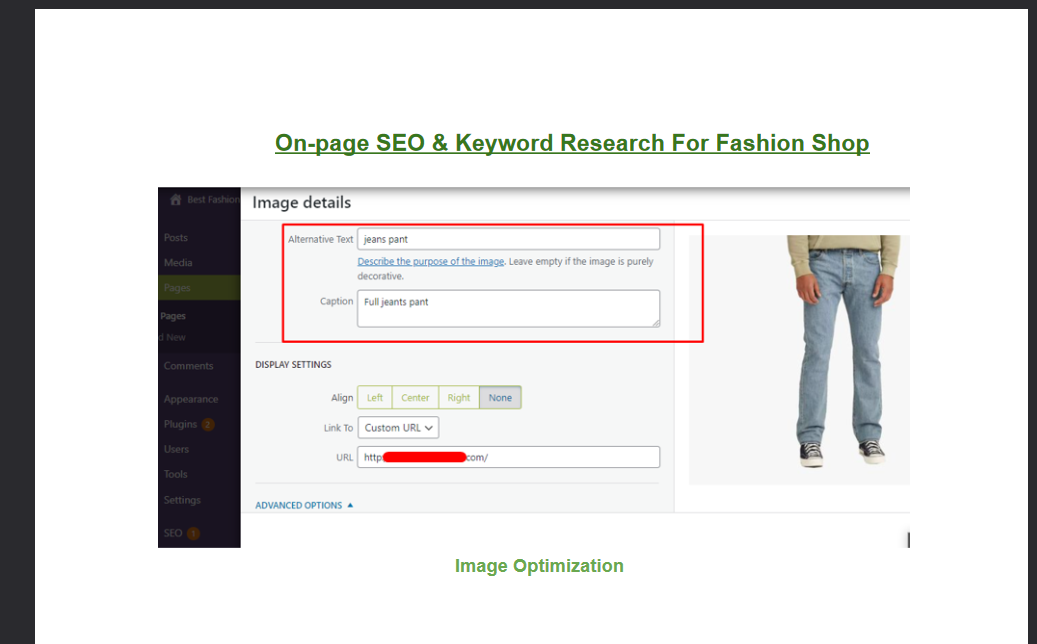Set image alignment to Left
Screen dimensions: 1037x644
[x=375, y=398]
